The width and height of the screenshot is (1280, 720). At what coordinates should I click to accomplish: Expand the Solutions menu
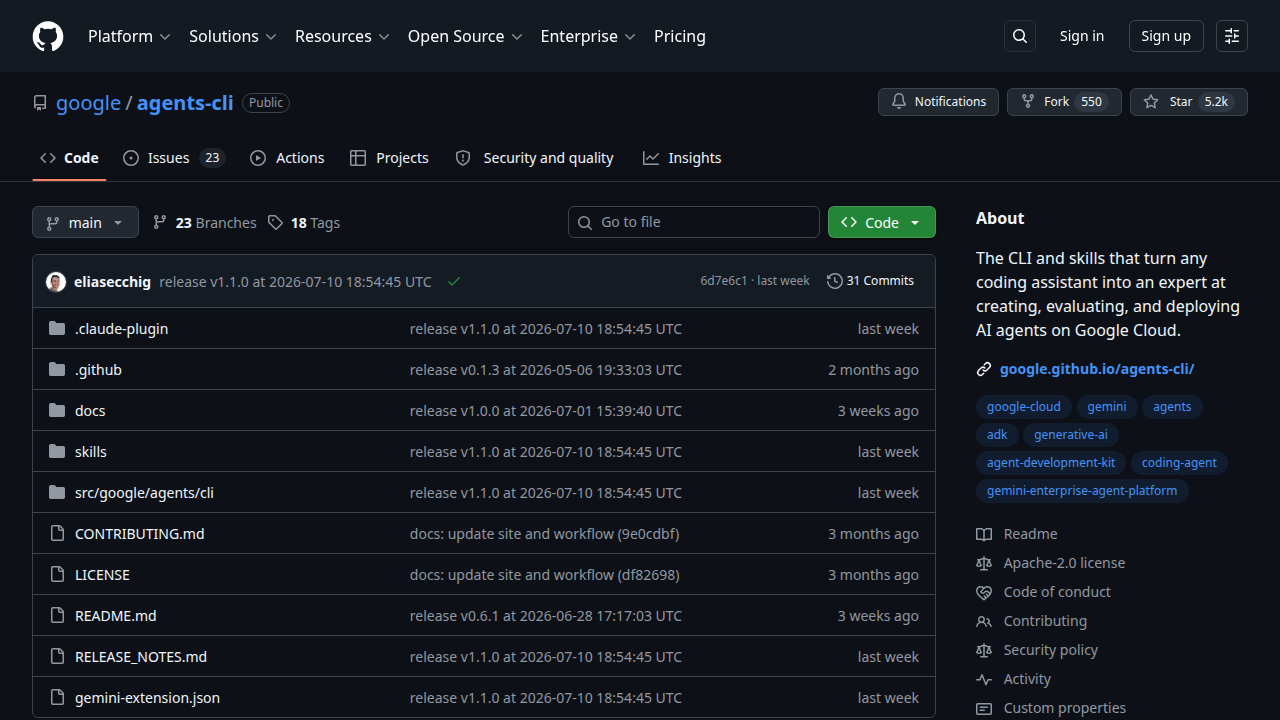click(x=232, y=36)
